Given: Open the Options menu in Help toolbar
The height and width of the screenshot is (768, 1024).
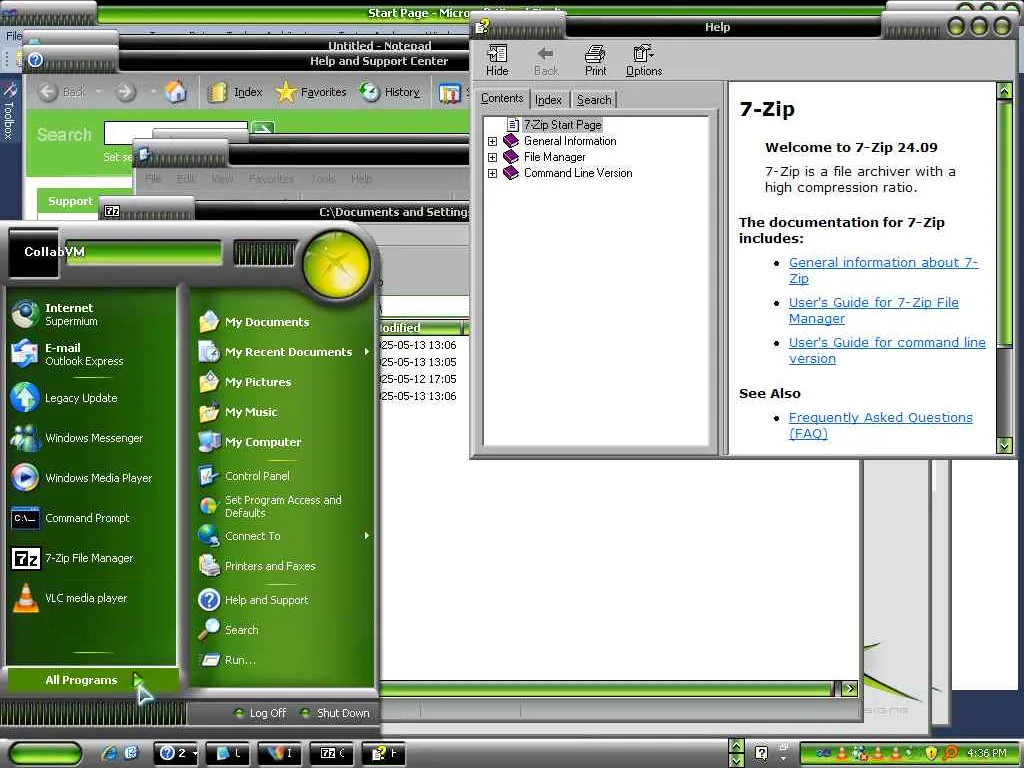Looking at the screenshot, I should point(643,60).
